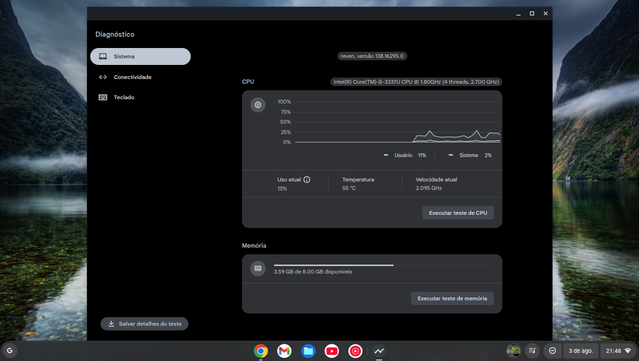Click the memory usage progress bar
The width and height of the screenshot is (639, 361).
coord(382,265)
